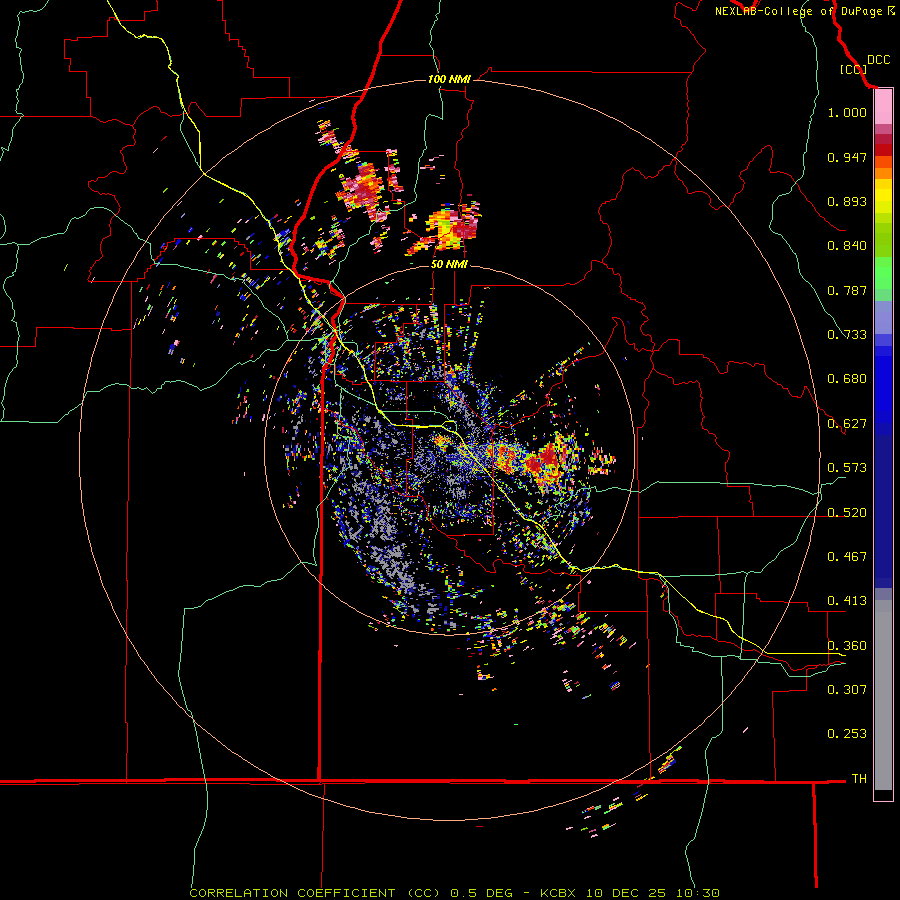Click the 0.307 color scale label
Screen dimensions: 900x900
(x=847, y=689)
